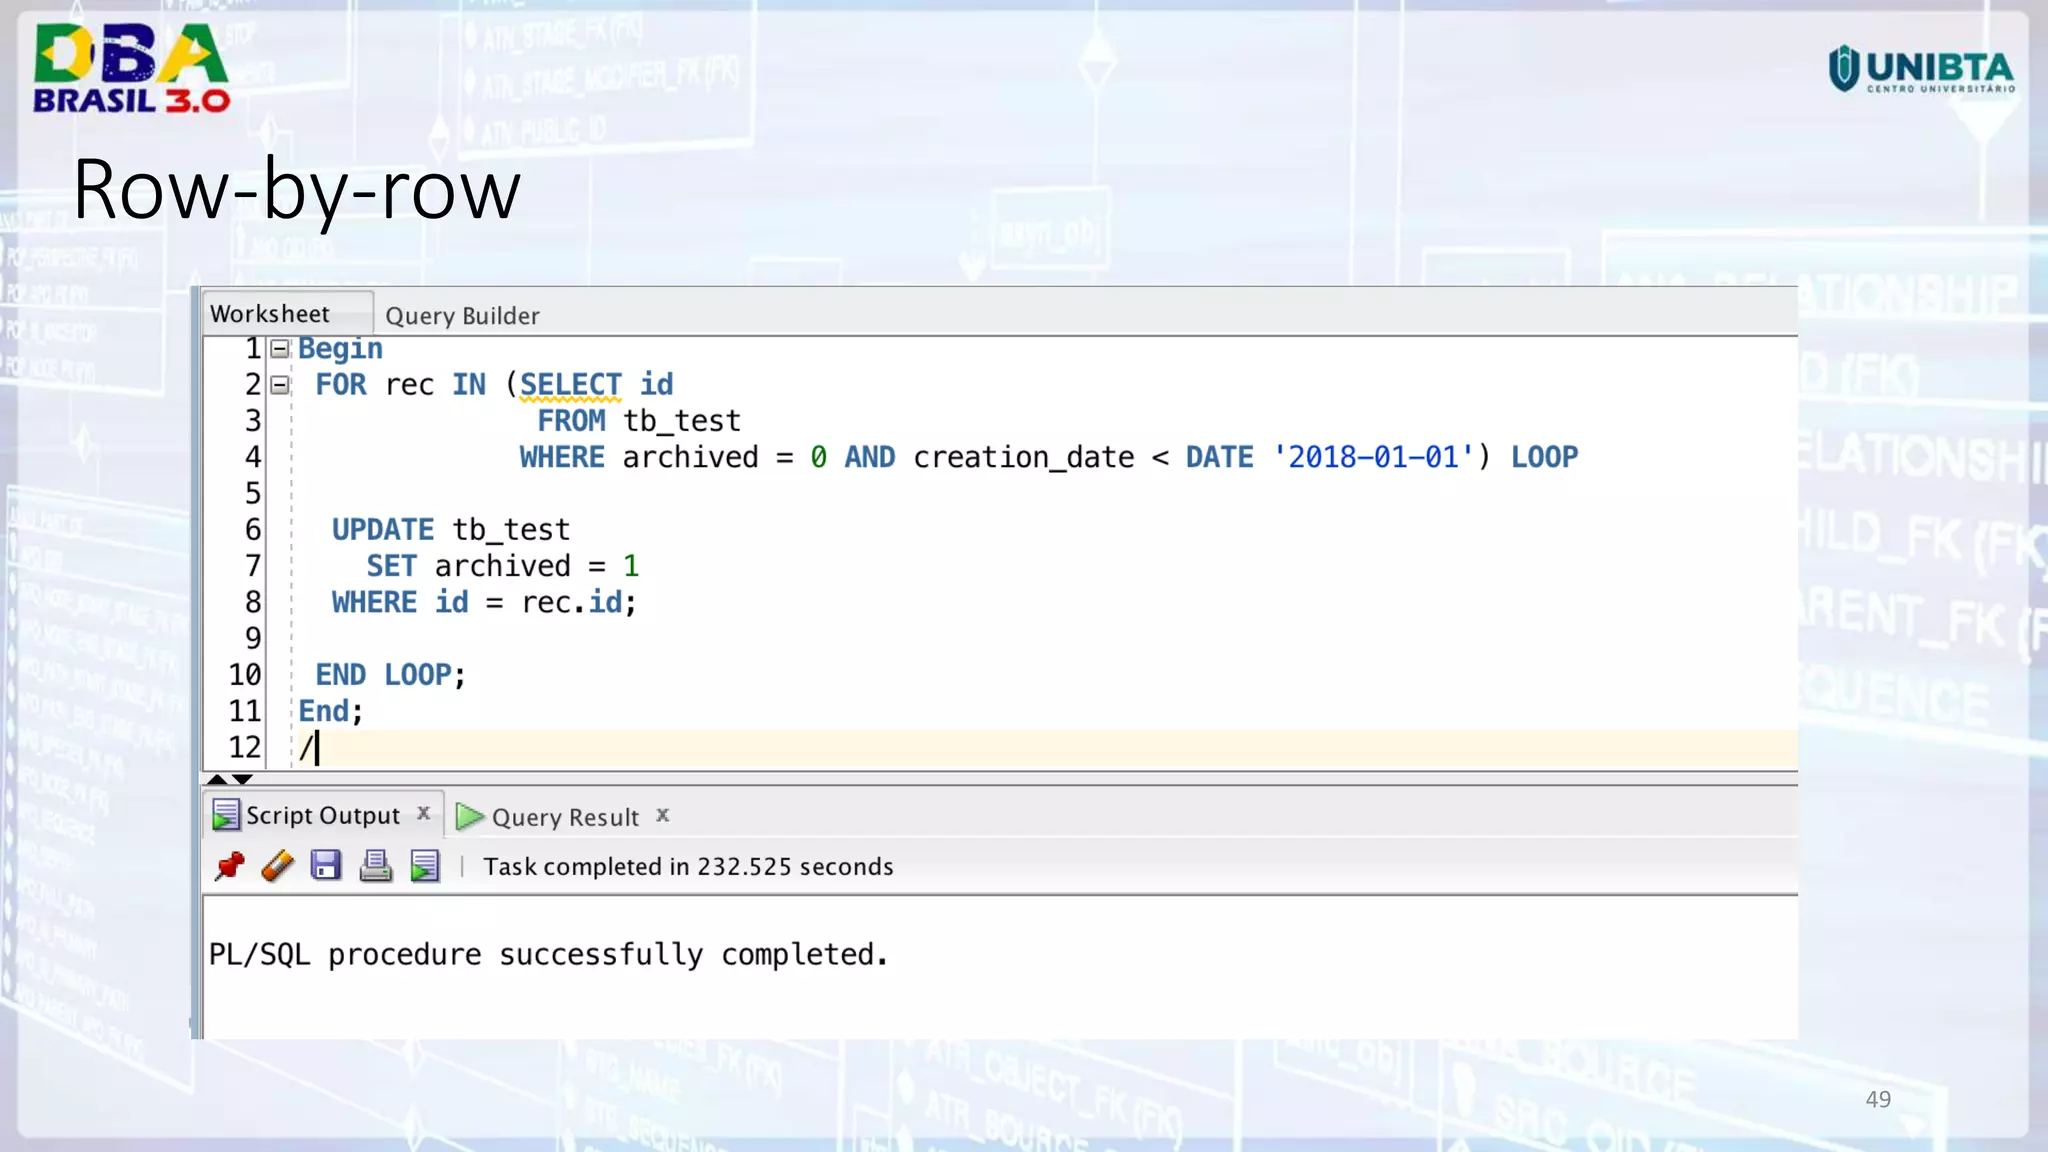This screenshot has height=1152, width=2048.
Task: Click the red pin icon in Script Output toolbar
Action: pos(229,866)
